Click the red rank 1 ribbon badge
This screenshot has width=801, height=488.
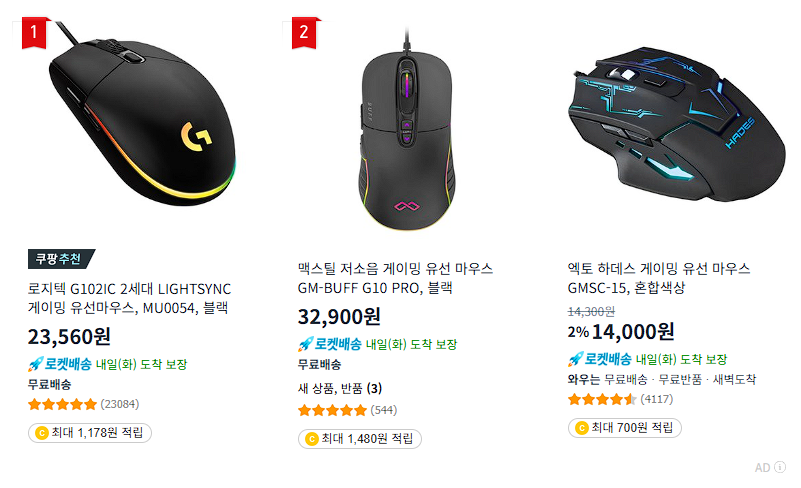coord(35,33)
